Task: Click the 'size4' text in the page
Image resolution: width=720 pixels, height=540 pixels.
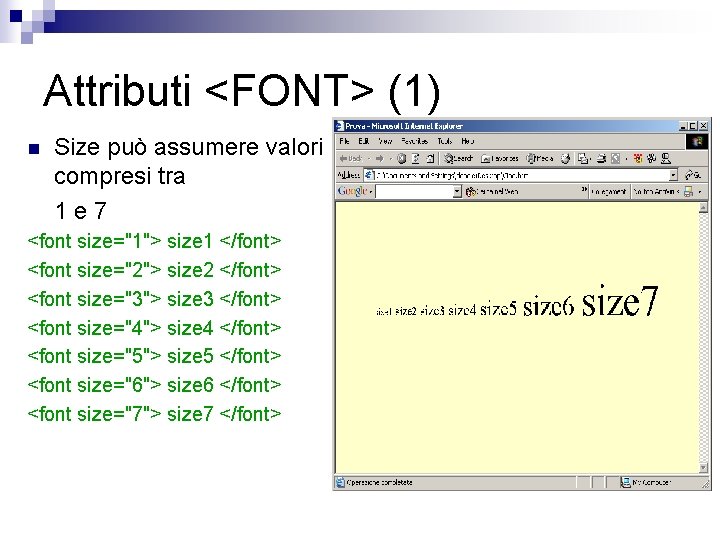Action: point(462,310)
